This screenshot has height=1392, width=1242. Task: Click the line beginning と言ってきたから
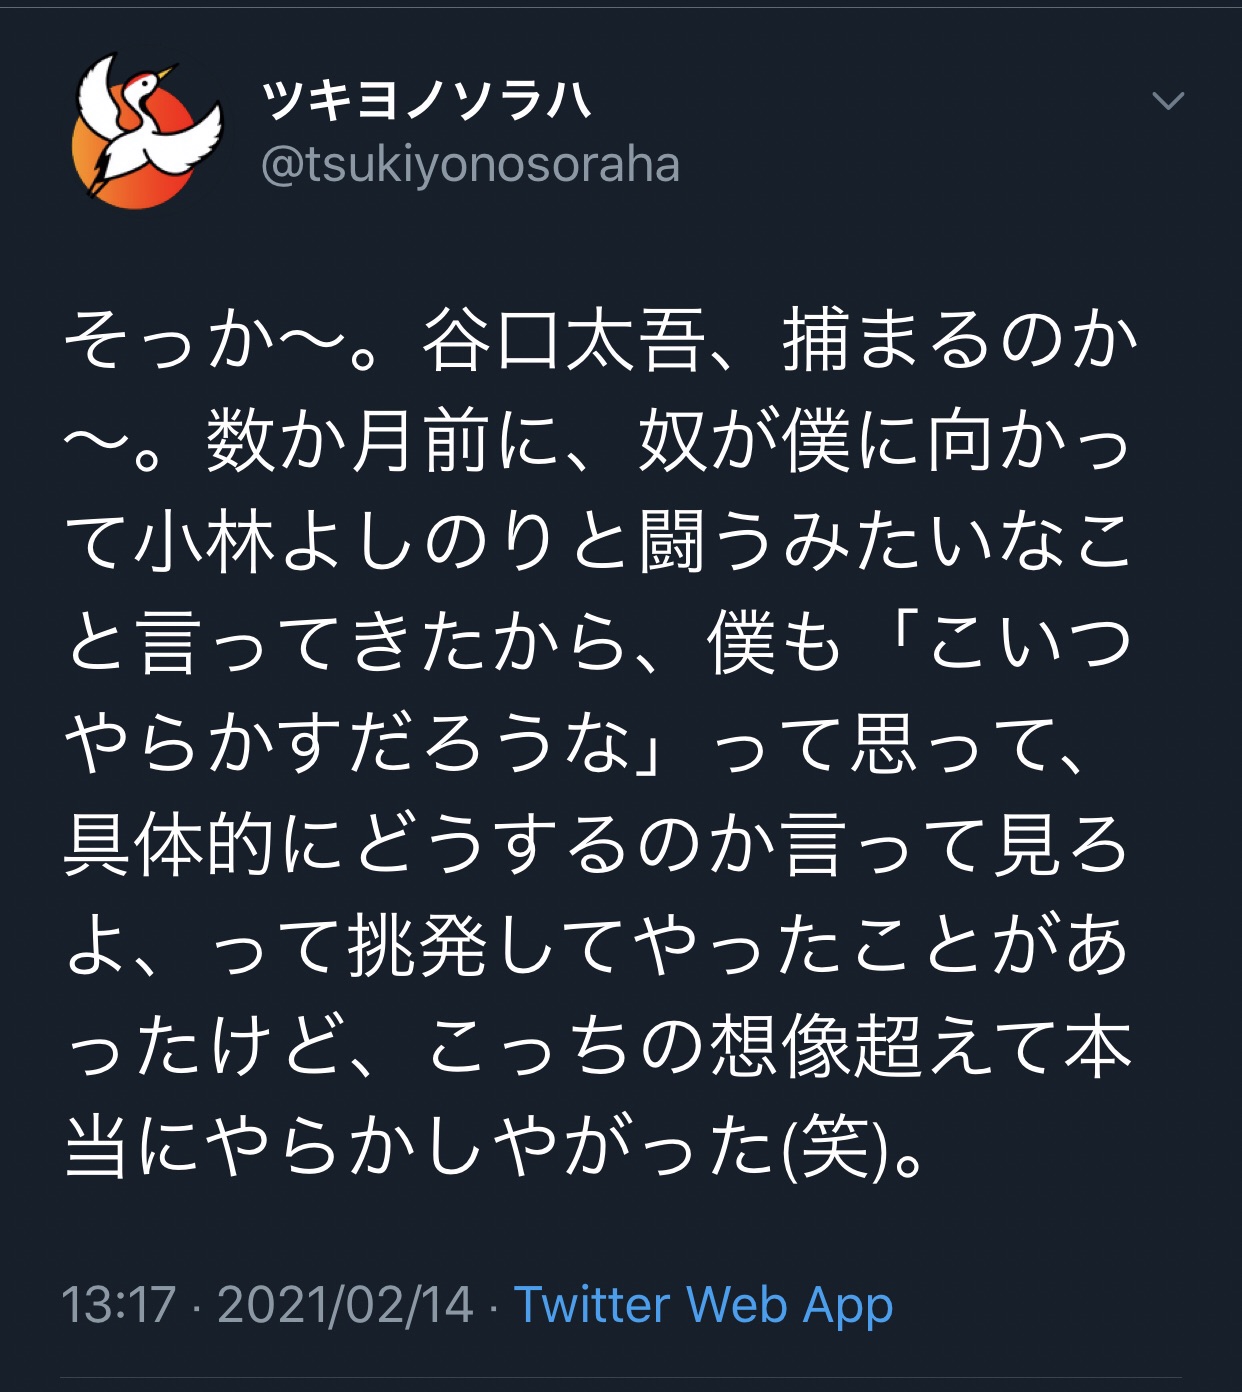(x=598, y=644)
